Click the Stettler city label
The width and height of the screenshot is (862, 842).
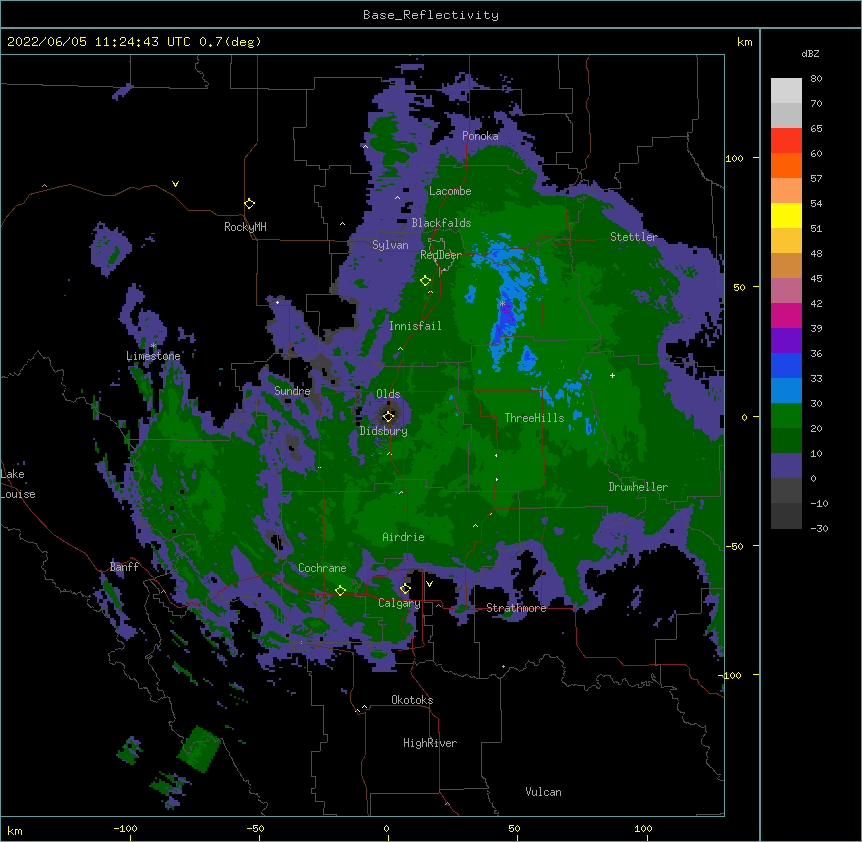point(634,237)
